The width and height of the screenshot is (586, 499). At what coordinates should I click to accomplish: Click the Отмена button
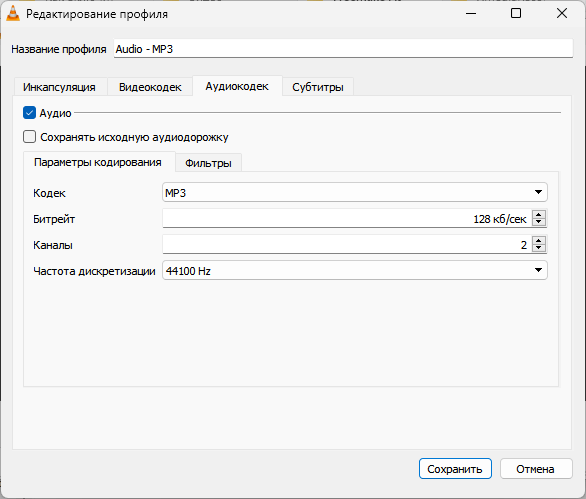point(536,469)
